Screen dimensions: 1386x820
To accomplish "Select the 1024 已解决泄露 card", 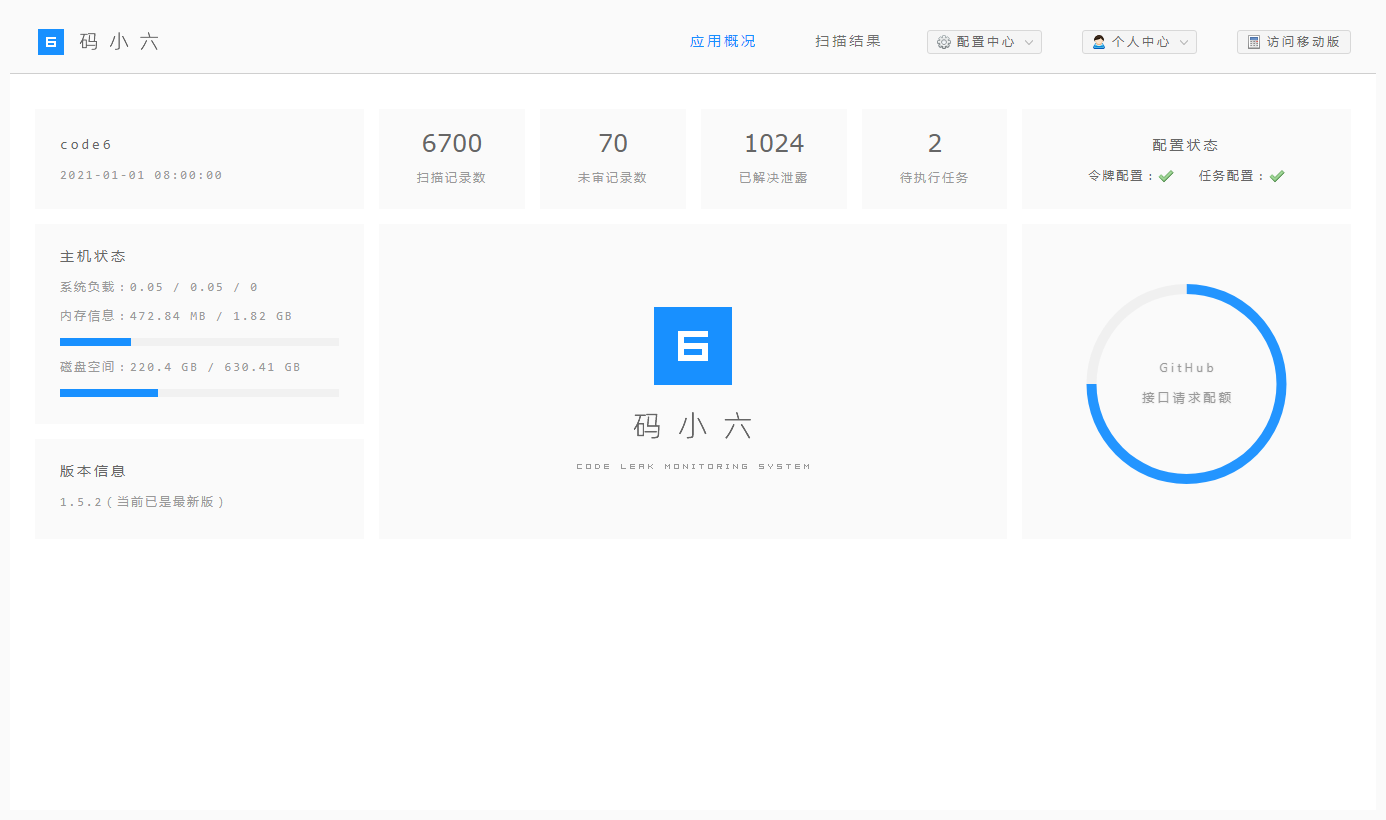I will 774,159.
